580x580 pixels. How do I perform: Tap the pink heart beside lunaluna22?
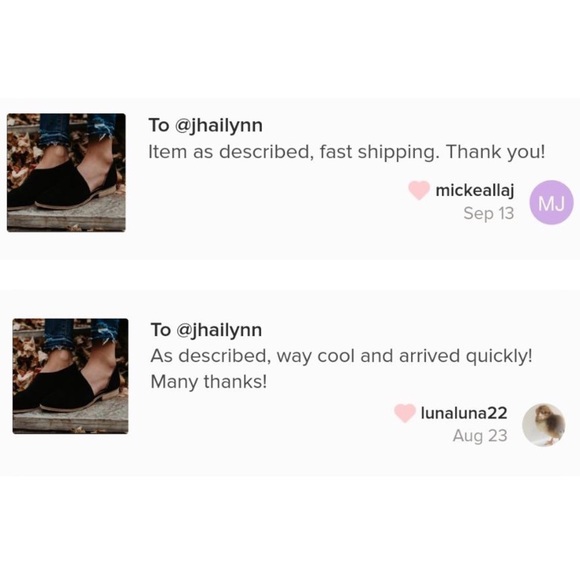(405, 413)
